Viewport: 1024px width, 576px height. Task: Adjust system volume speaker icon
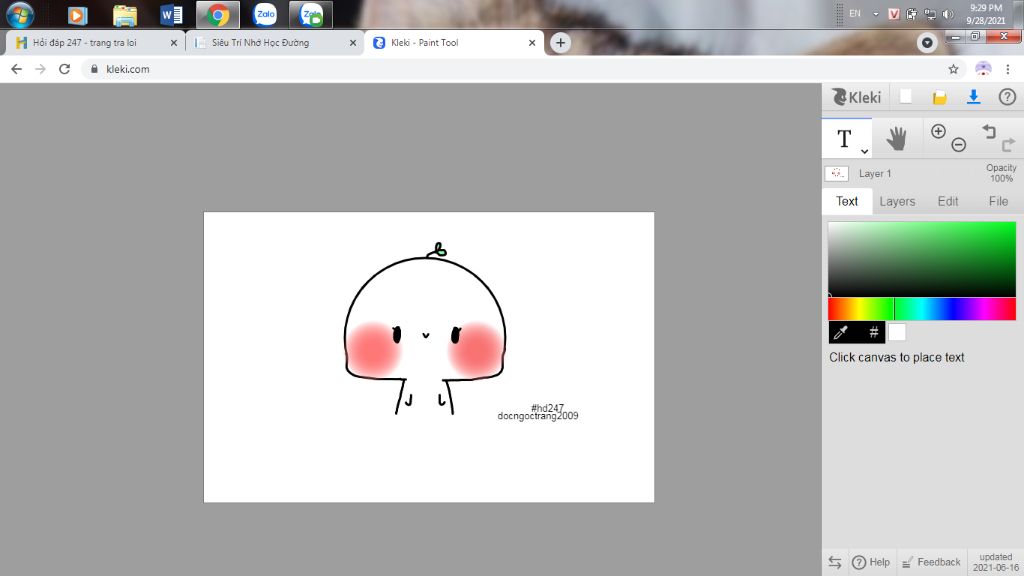click(x=948, y=14)
